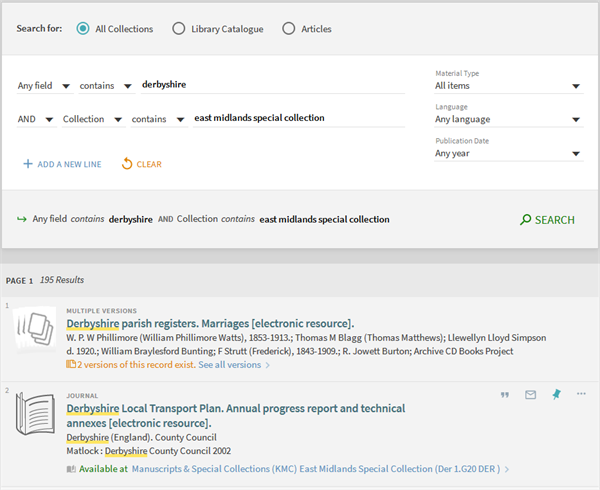Click the email envelope icon

tap(530, 395)
